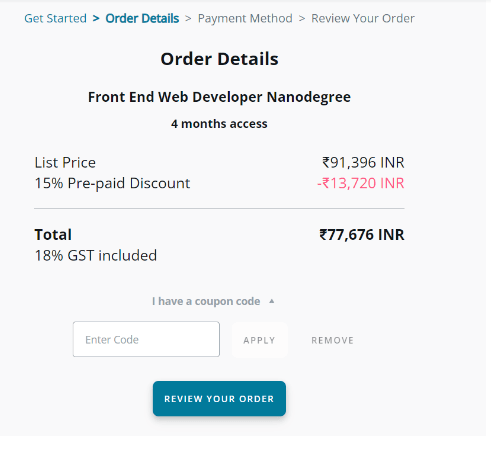491x454 pixels.
Task: Click the ₹77,676 INR total amount
Action: click(x=362, y=235)
